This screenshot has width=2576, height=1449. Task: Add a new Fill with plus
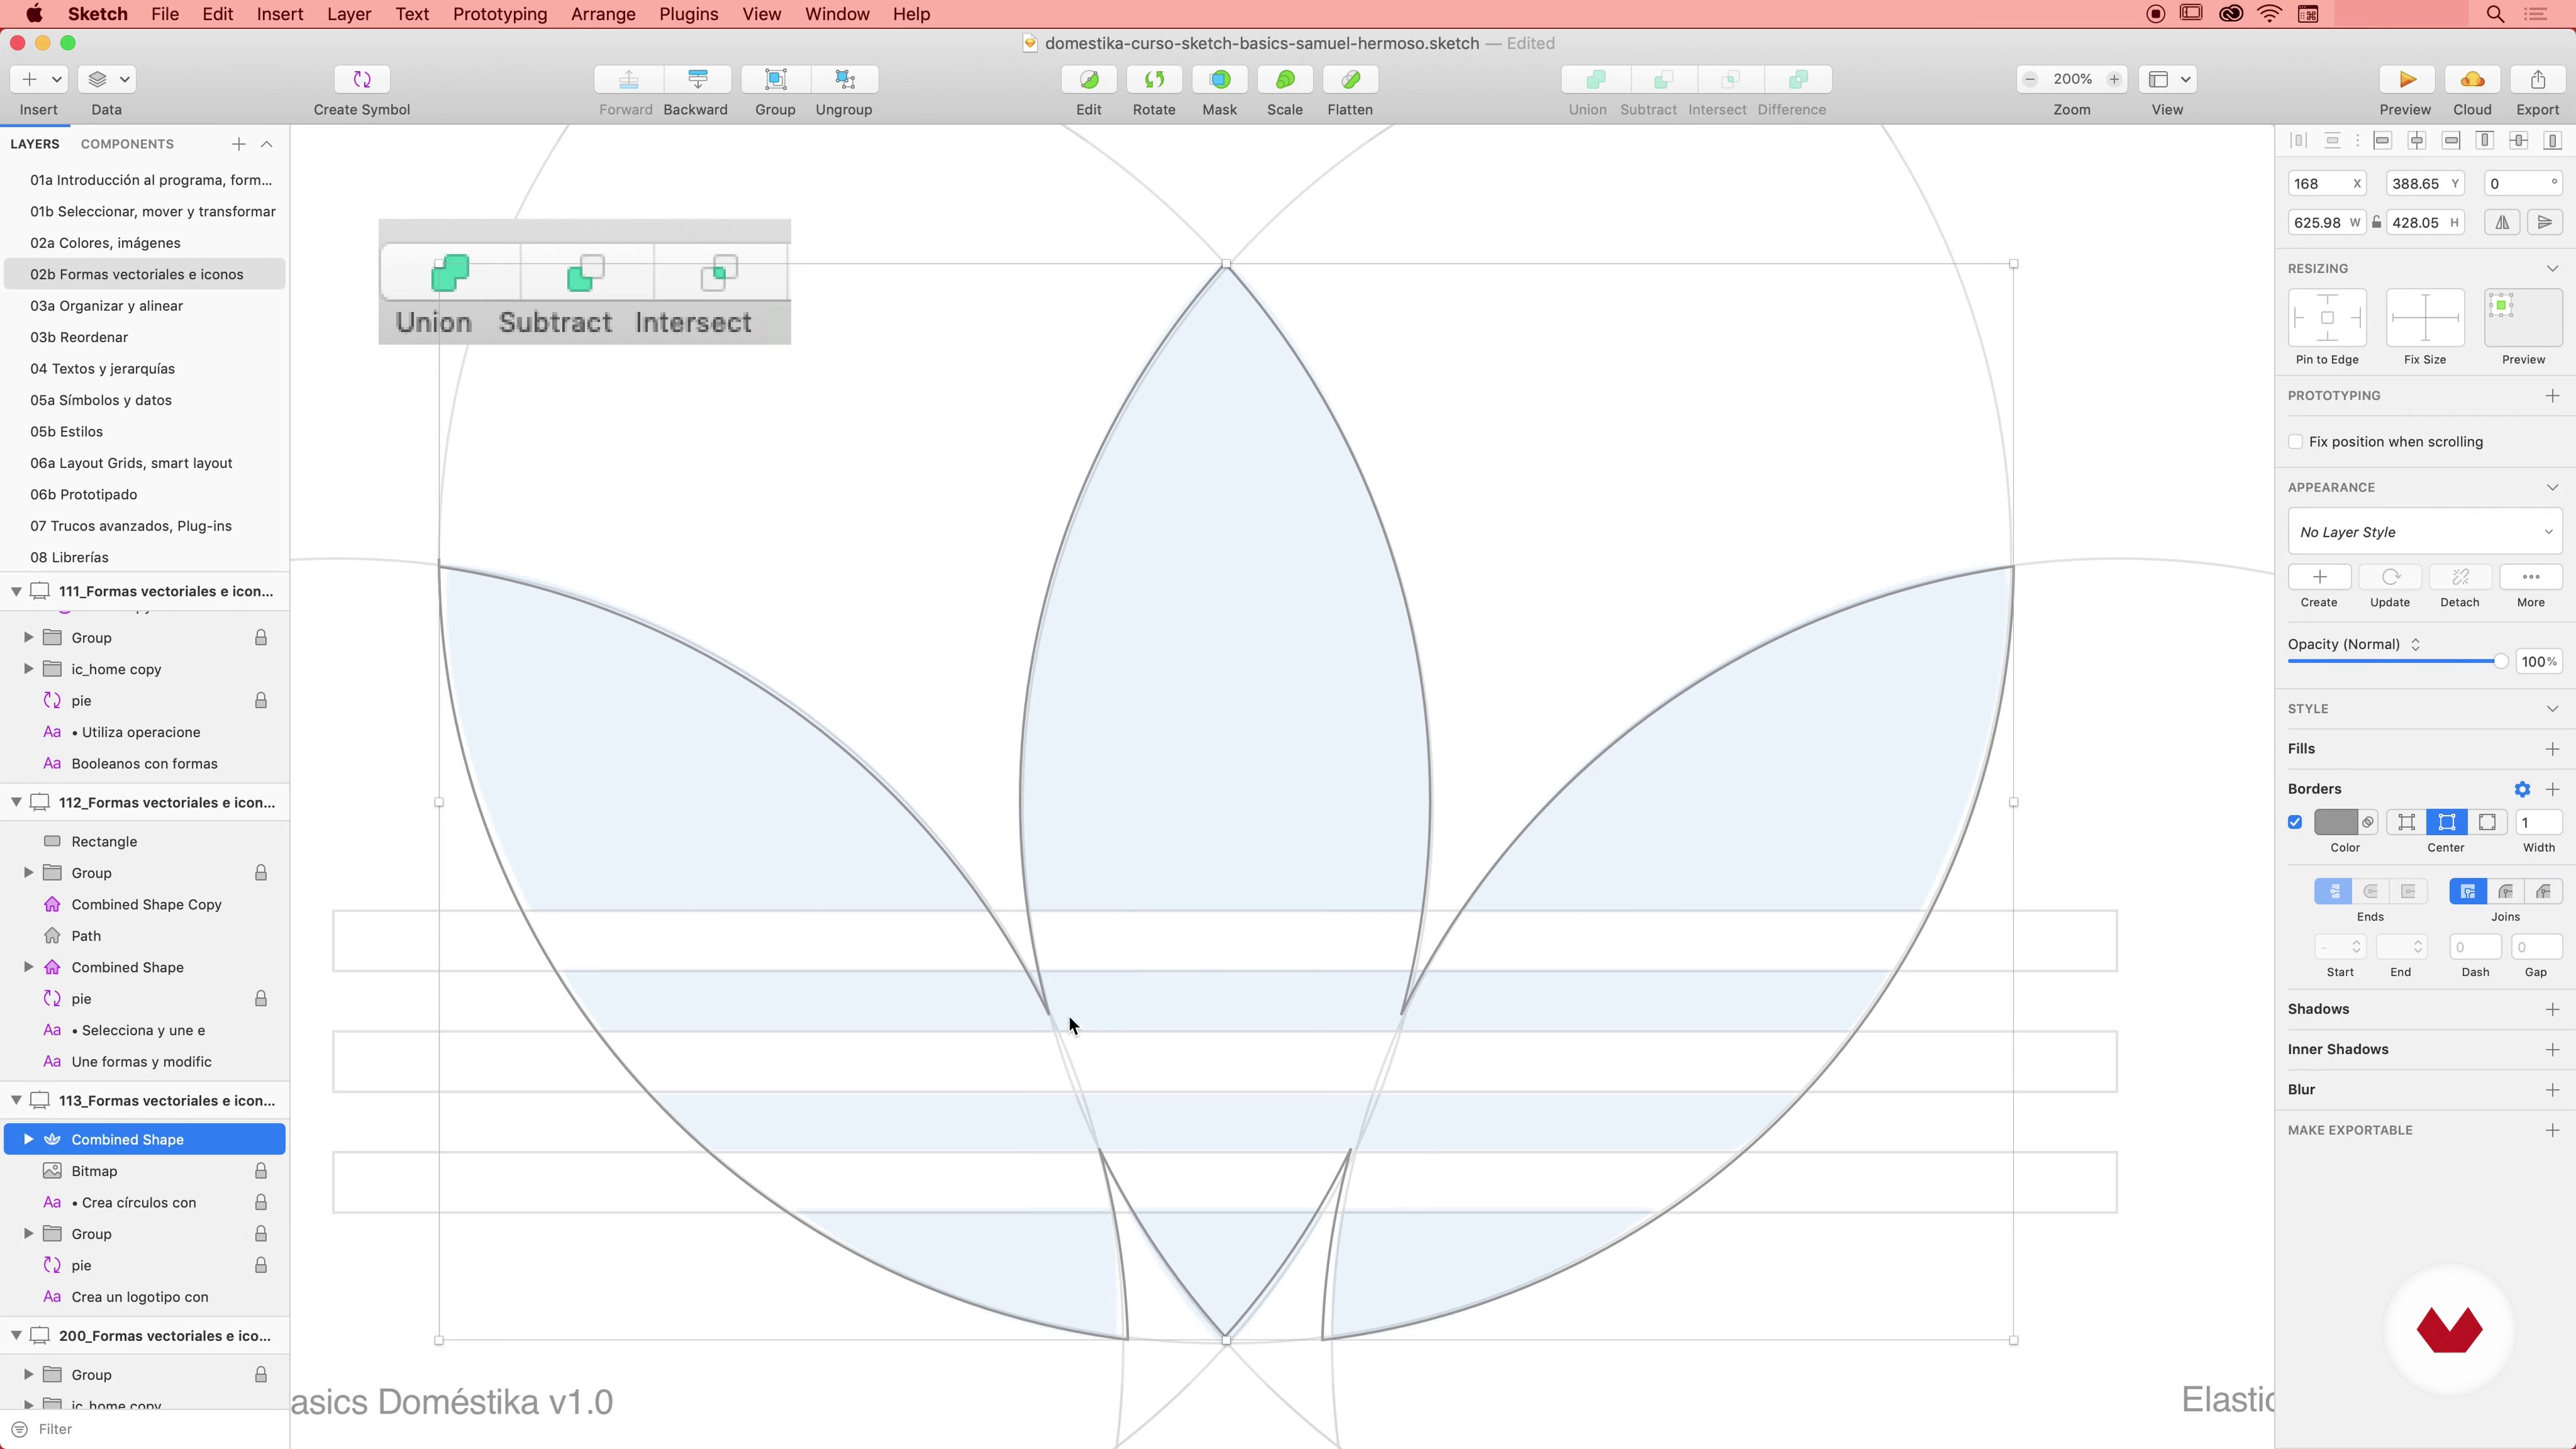coord(2552,749)
